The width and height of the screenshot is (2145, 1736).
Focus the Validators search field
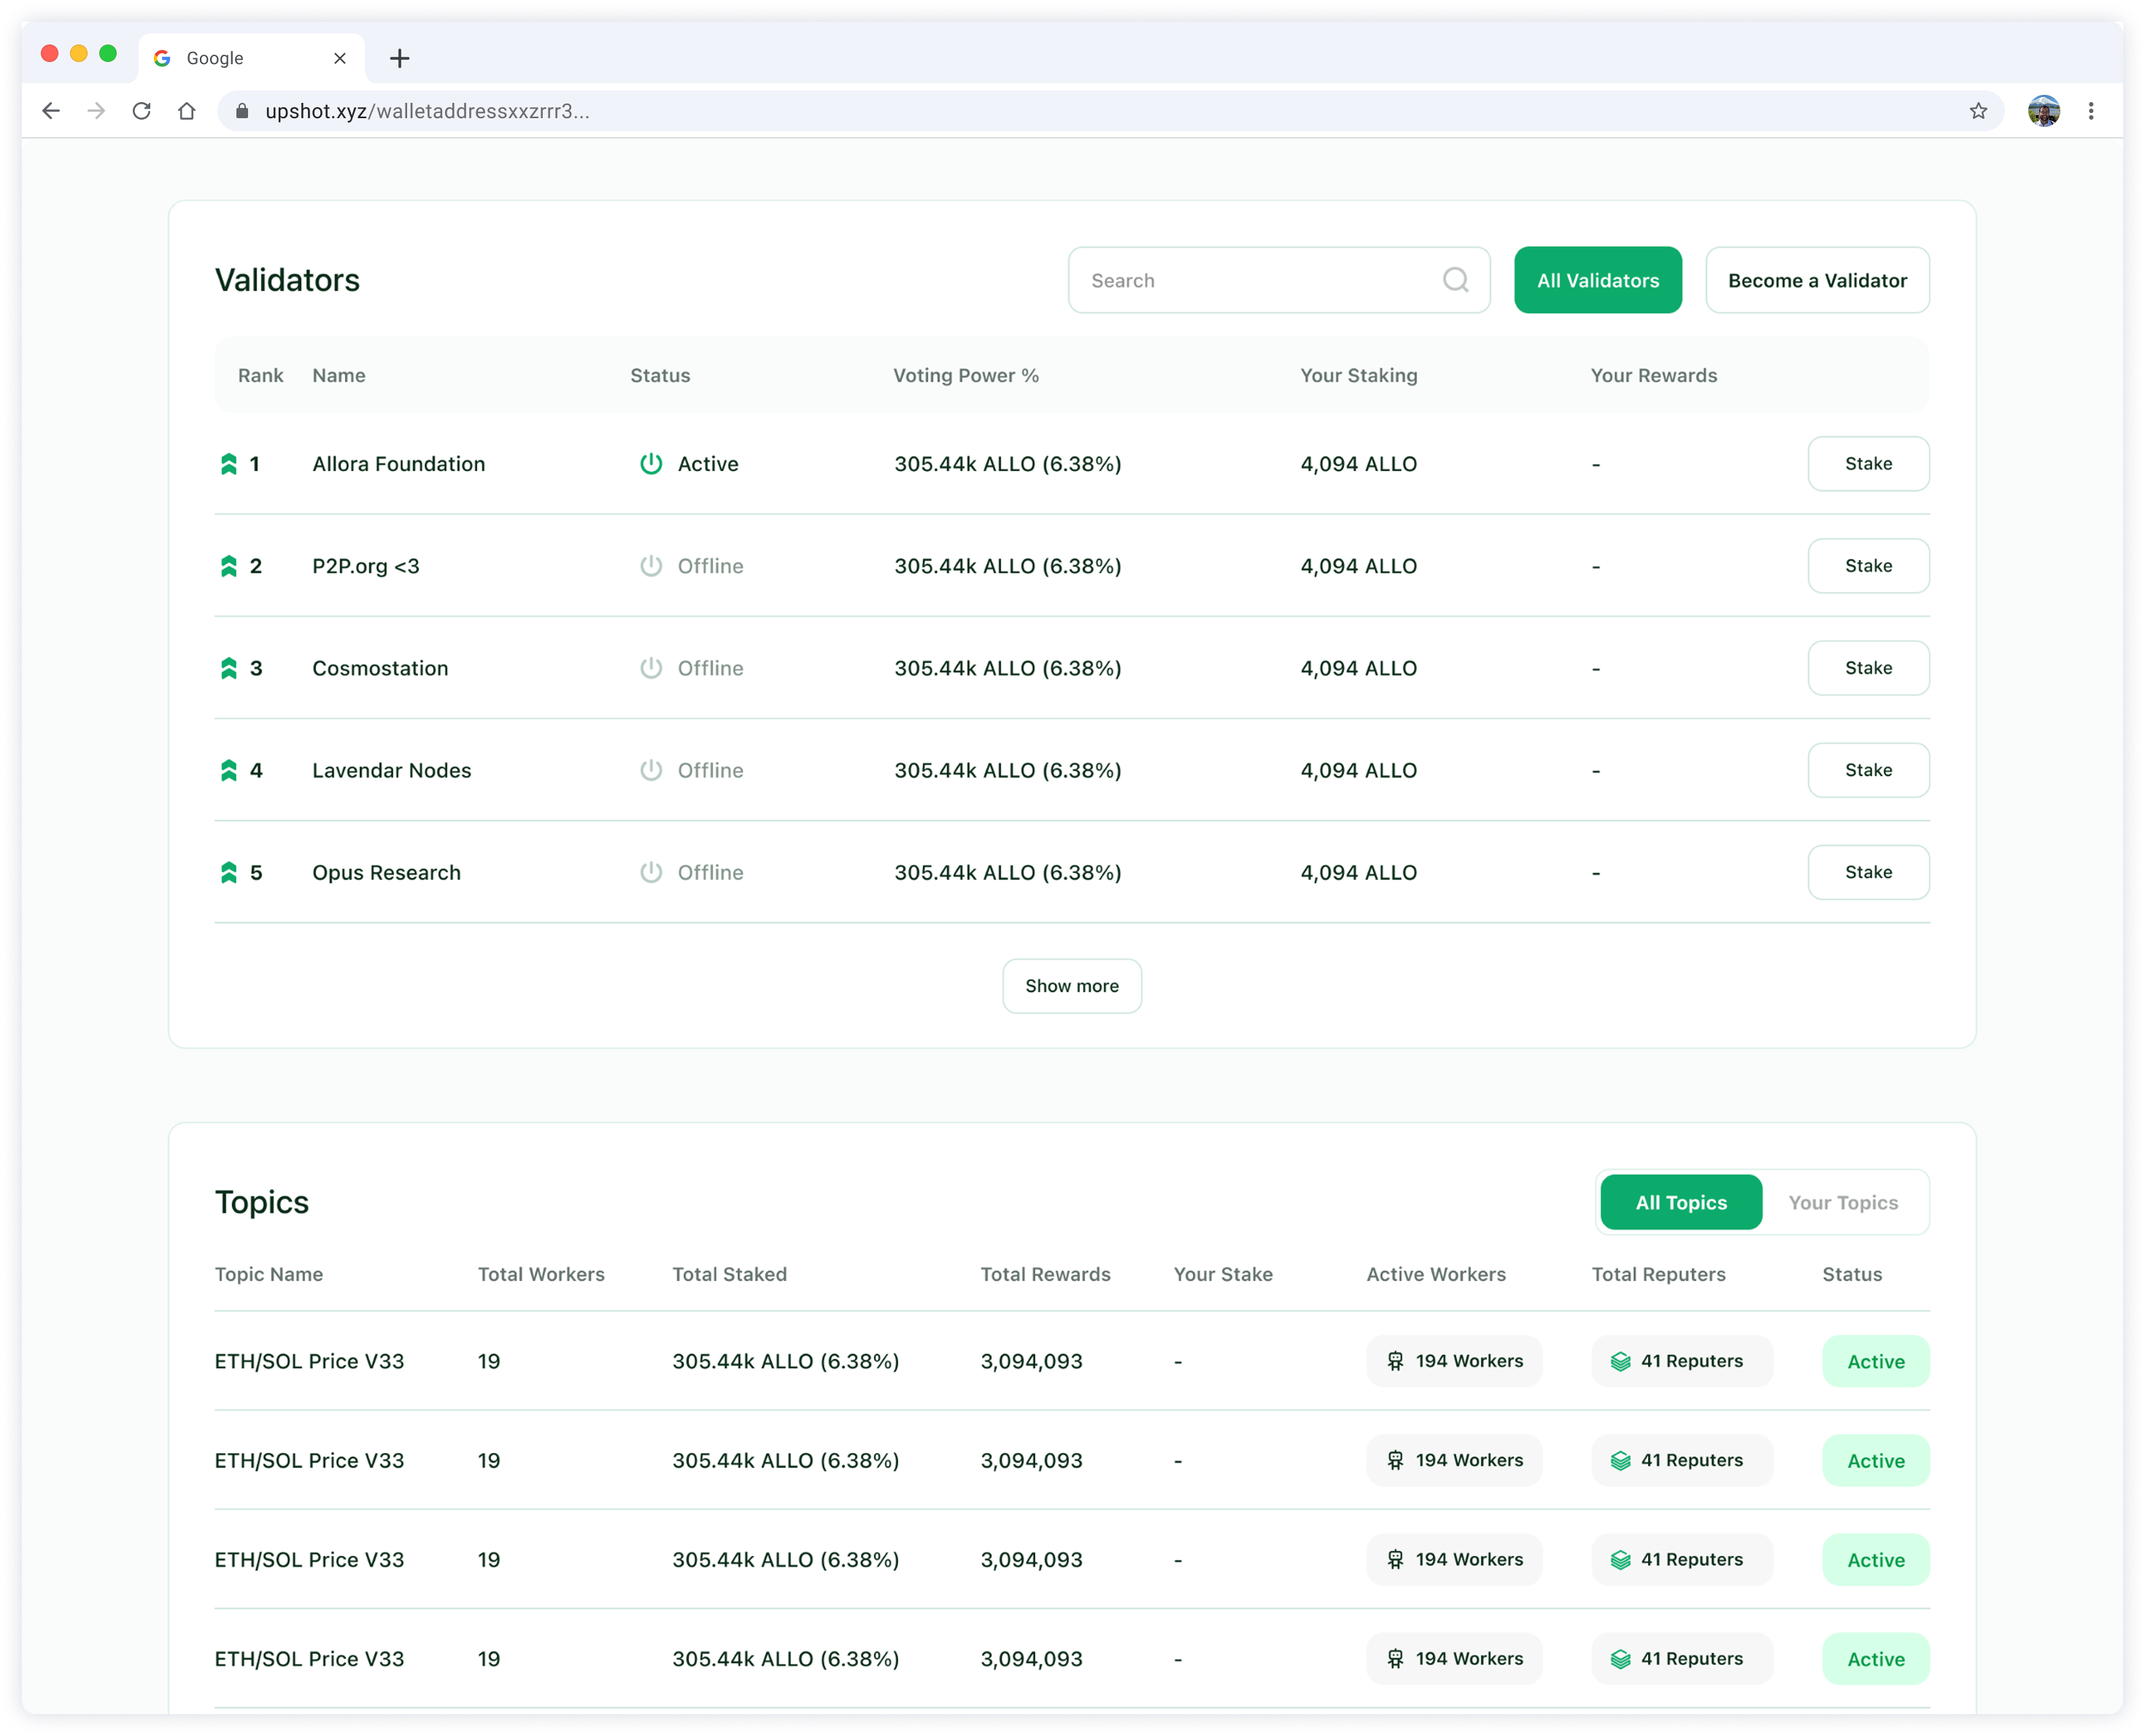coord(1278,280)
